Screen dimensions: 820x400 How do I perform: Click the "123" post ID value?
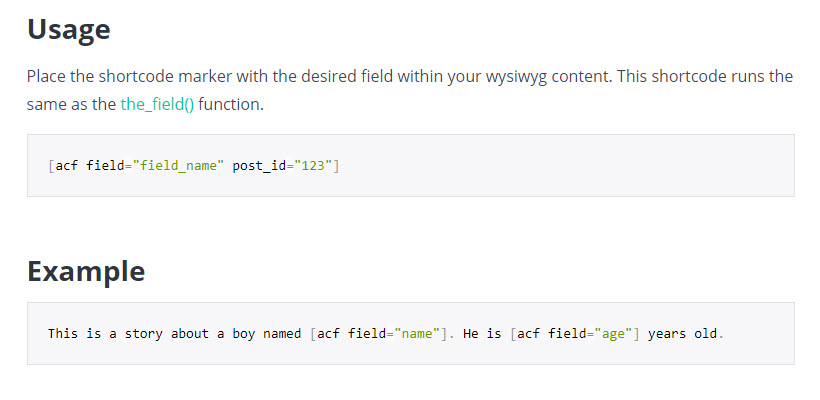click(313, 165)
